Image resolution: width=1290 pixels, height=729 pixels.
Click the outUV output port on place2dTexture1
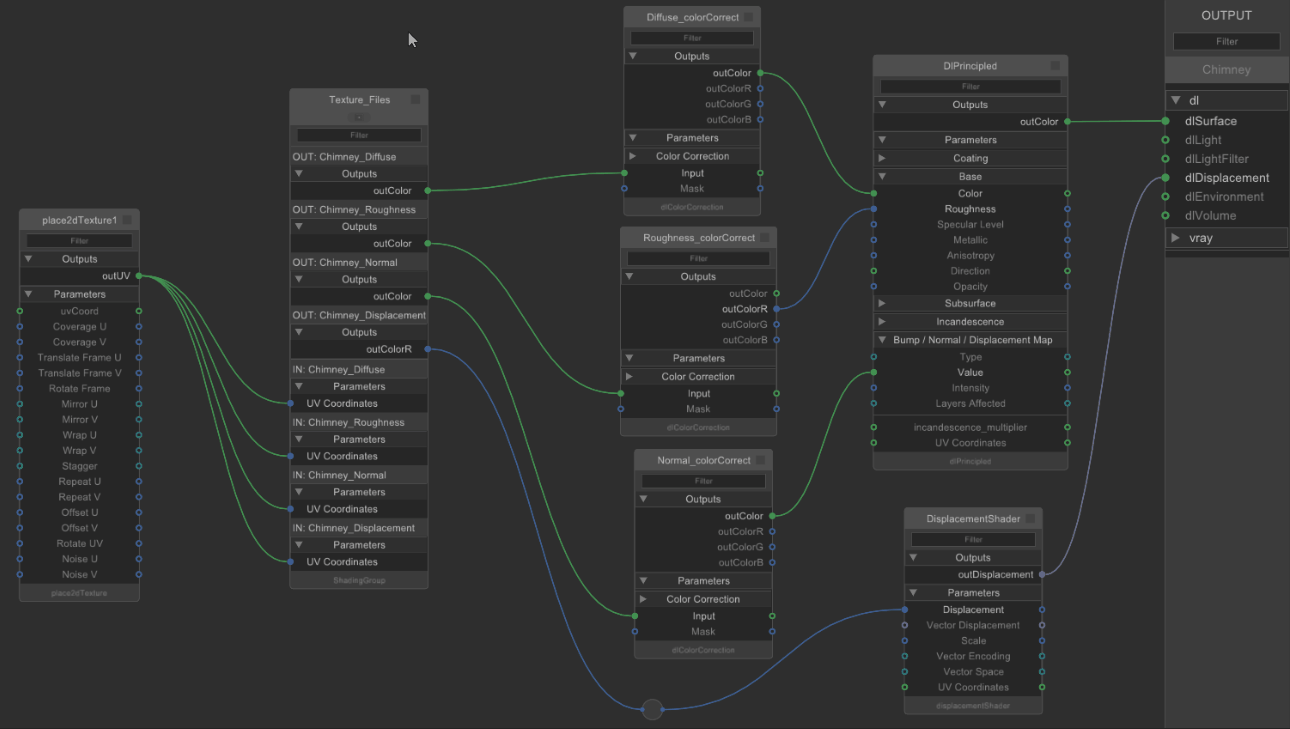coord(139,276)
